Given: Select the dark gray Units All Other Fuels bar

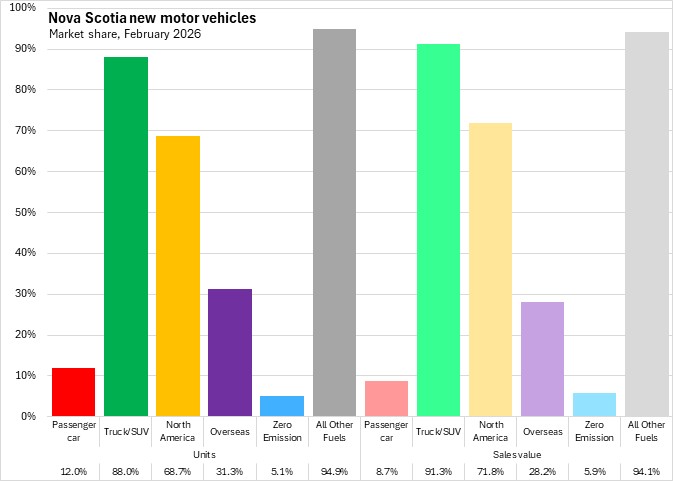Looking at the screenshot, I should tap(334, 222).
